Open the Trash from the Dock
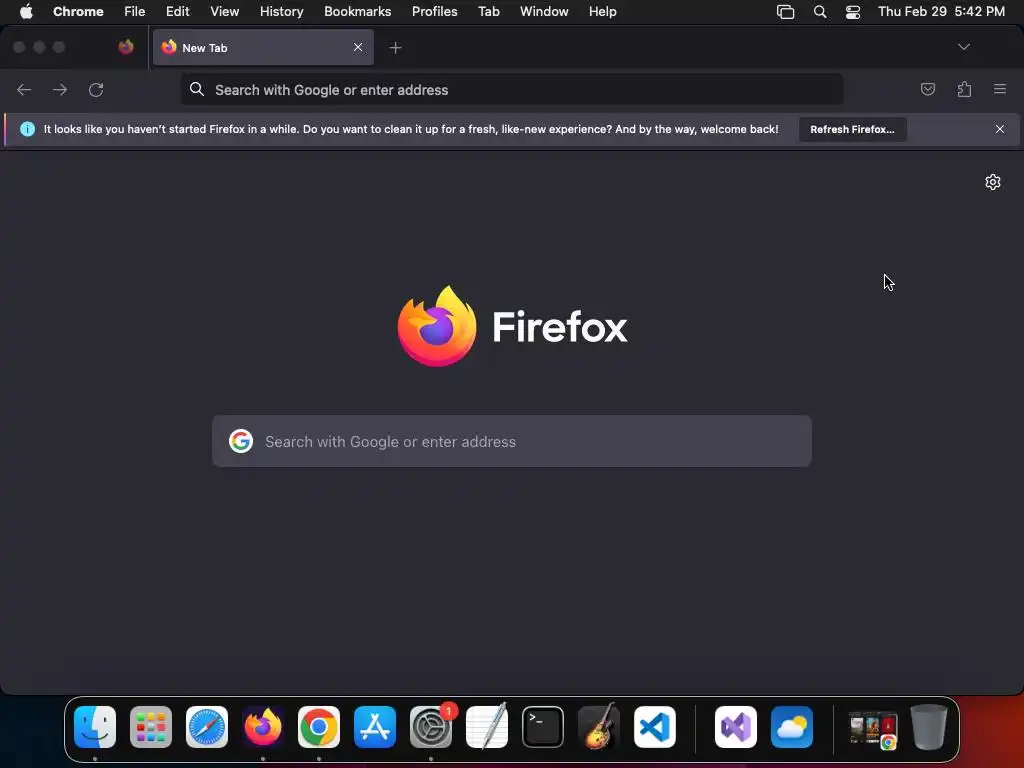1024x768 pixels. [x=929, y=727]
